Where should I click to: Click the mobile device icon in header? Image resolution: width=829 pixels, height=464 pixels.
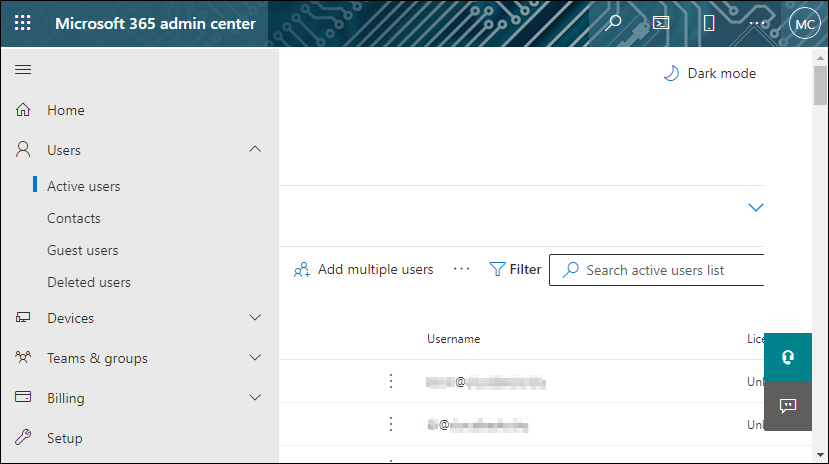tap(709, 23)
